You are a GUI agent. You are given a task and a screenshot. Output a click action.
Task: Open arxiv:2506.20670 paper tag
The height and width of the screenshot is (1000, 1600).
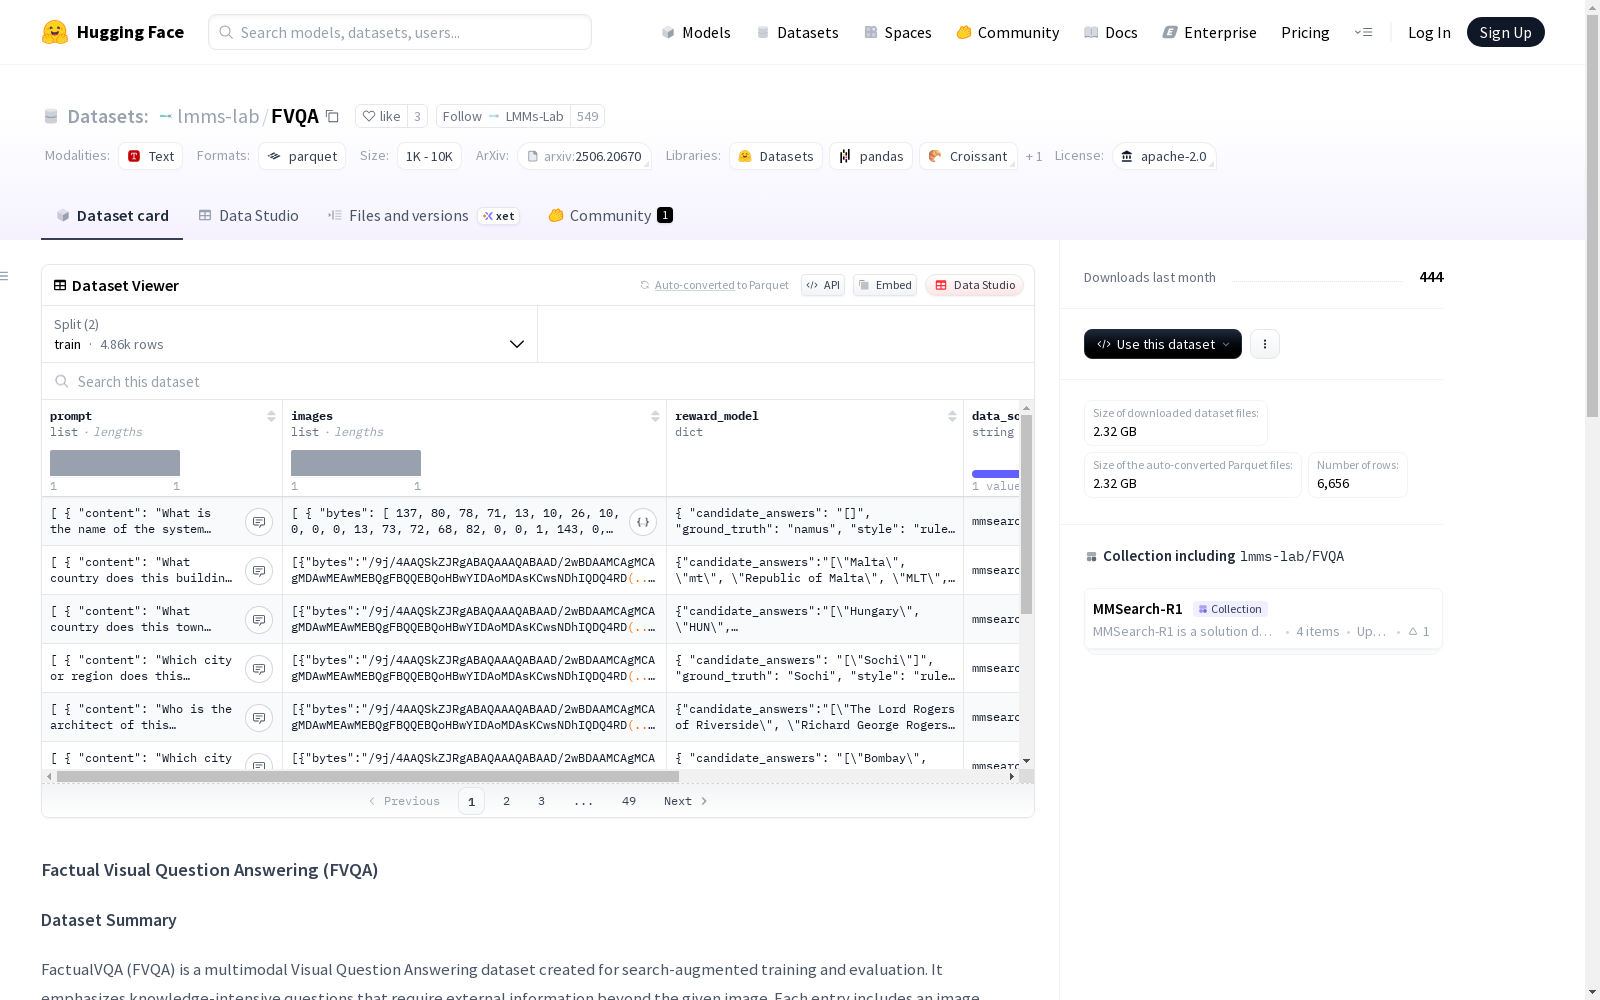[585, 156]
